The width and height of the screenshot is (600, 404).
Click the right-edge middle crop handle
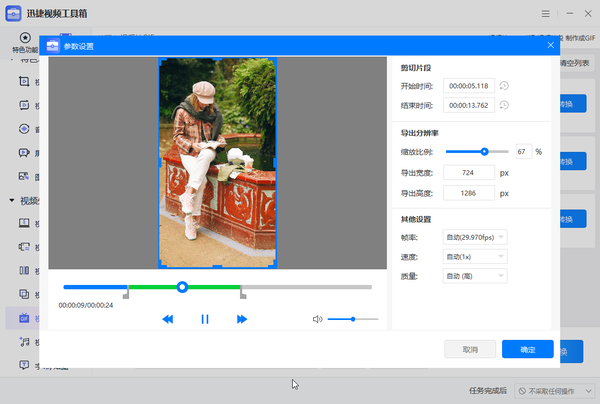[275, 163]
